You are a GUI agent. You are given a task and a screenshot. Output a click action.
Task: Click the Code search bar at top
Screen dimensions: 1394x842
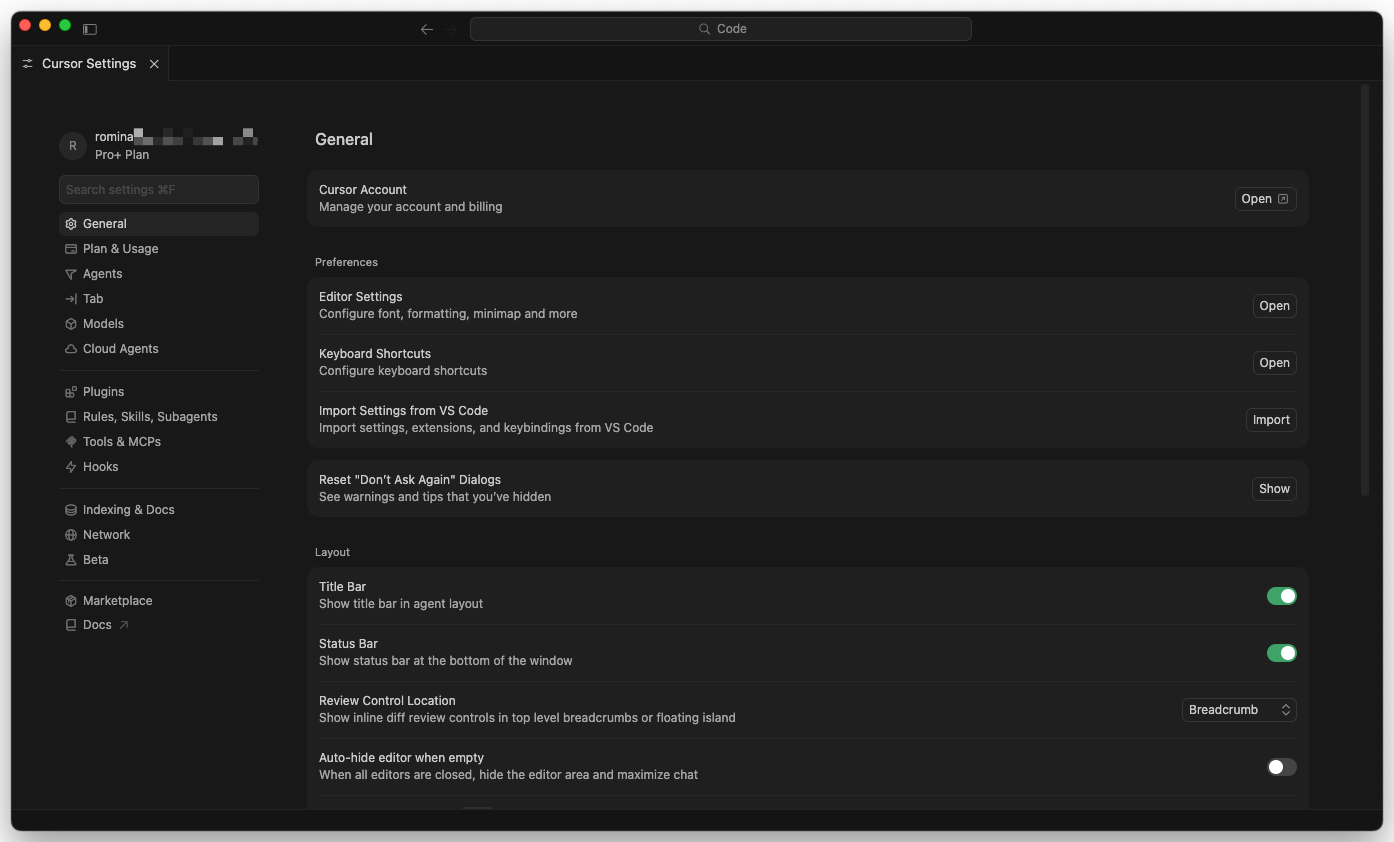tap(721, 29)
